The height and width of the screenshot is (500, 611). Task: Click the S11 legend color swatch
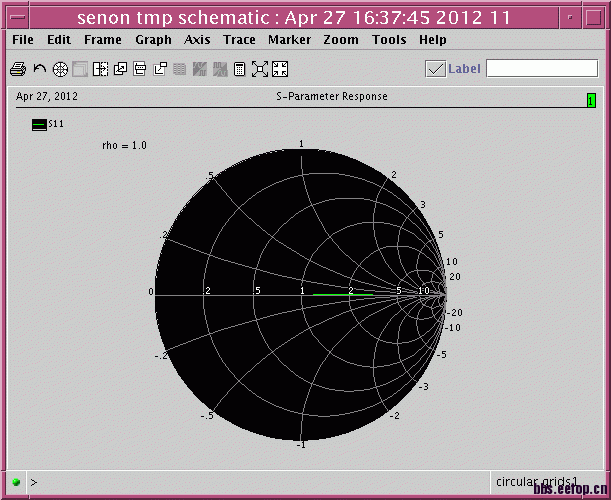click(x=39, y=125)
